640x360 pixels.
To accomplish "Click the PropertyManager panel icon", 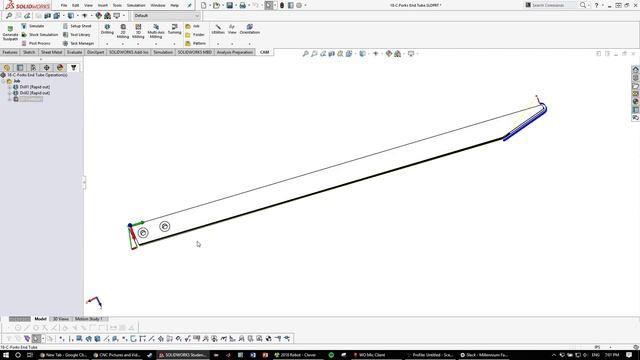I will tap(20, 68).
